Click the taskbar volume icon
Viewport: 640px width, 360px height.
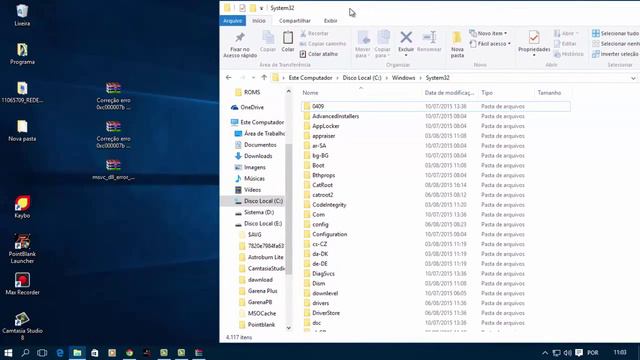coord(567,353)
